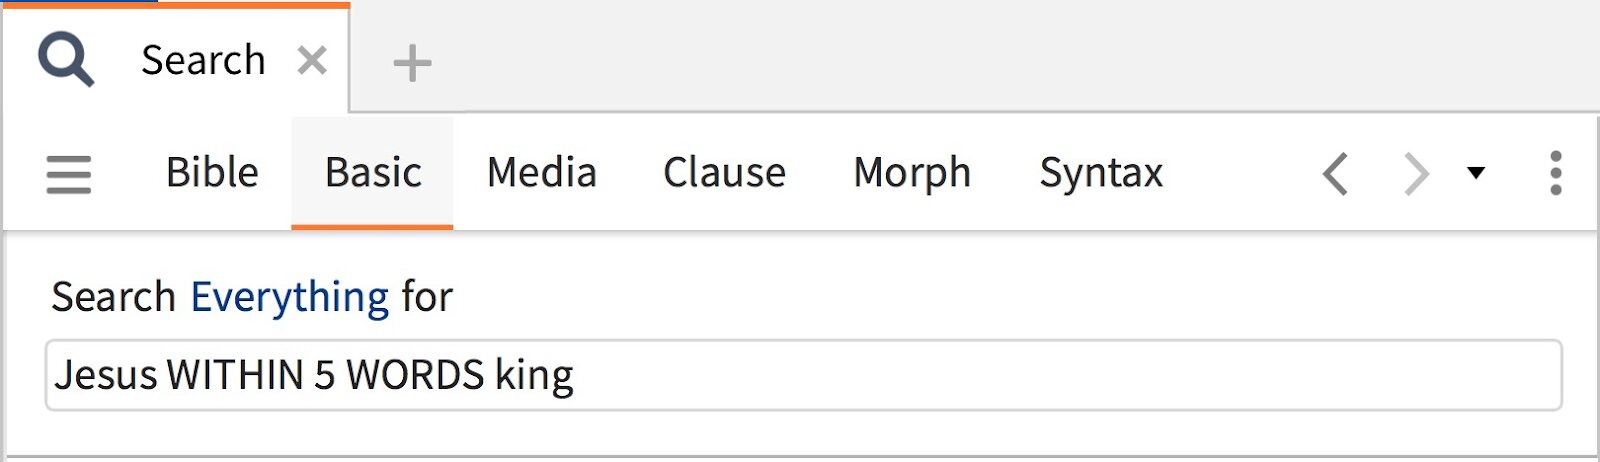1600x462 pixels.
Task: Open the hamburger panel menu
Action: pyautogui.click(x=69, y=174)
